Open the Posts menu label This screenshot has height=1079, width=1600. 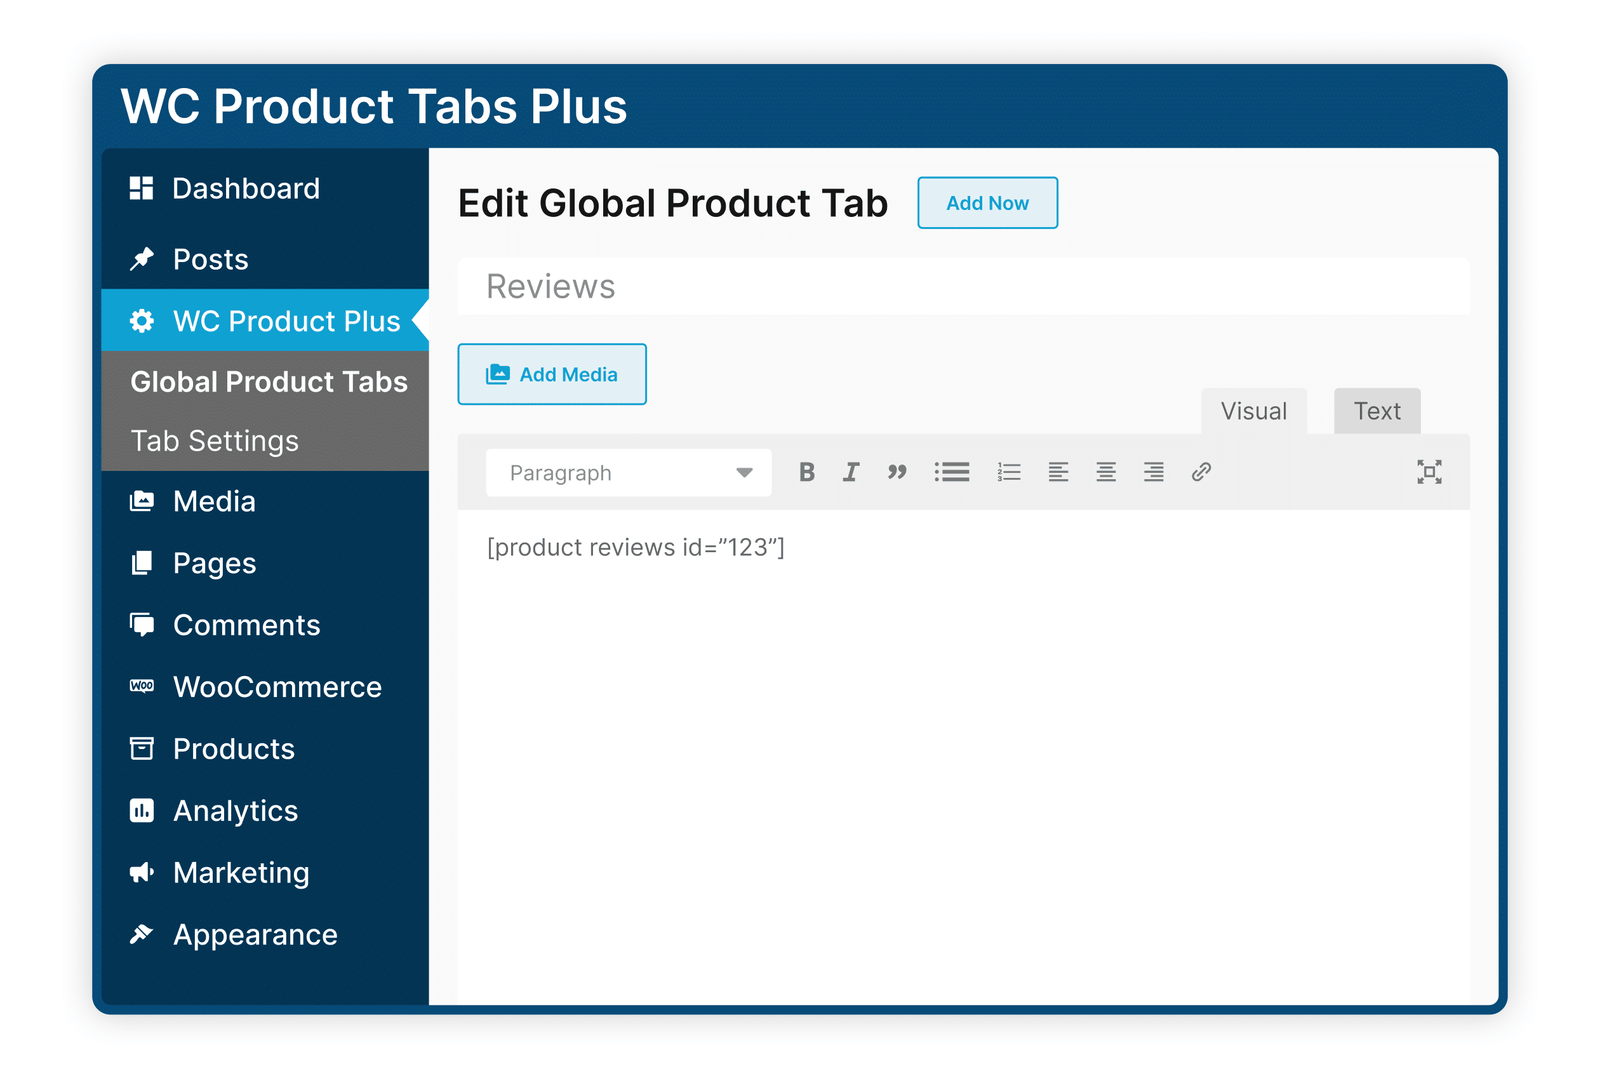211,259
